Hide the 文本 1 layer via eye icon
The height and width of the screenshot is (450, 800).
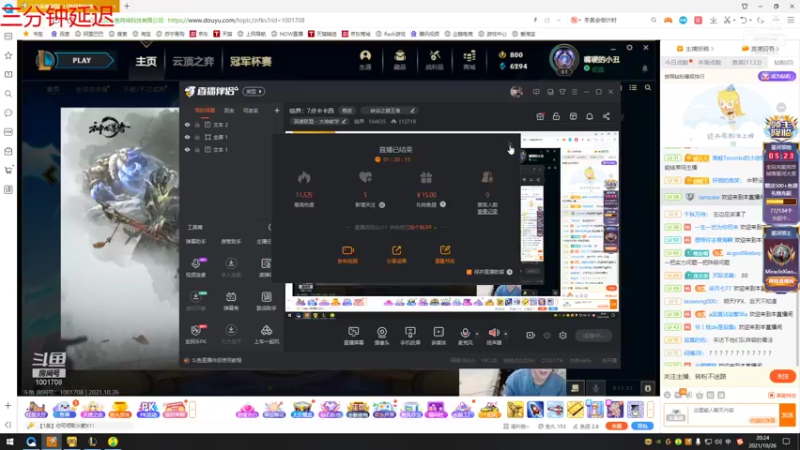187,149
